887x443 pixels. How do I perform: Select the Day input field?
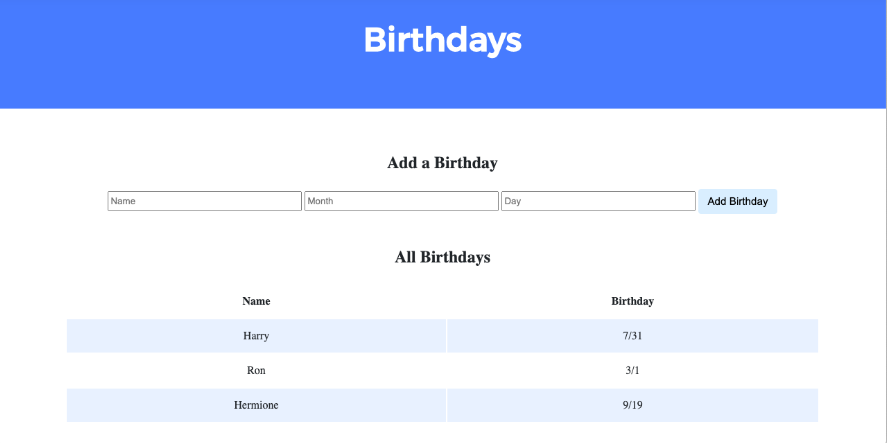[598, 201]
